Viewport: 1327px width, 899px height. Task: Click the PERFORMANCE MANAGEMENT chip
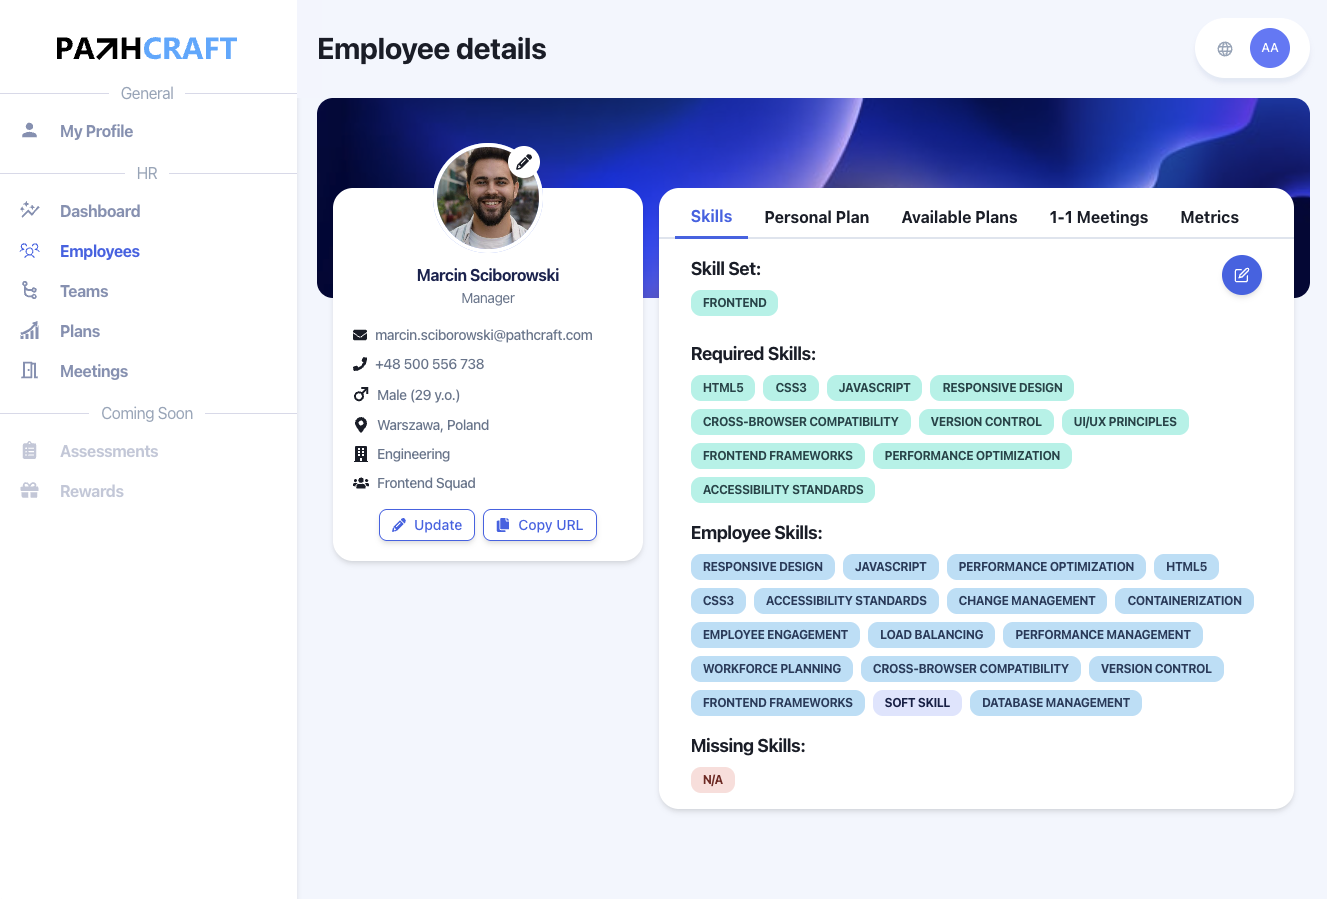coord(1103,635)
